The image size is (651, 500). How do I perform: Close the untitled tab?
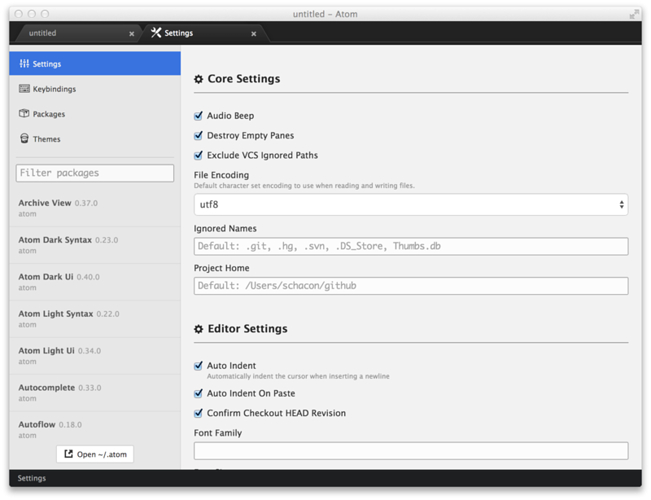[x=131, y=34]
